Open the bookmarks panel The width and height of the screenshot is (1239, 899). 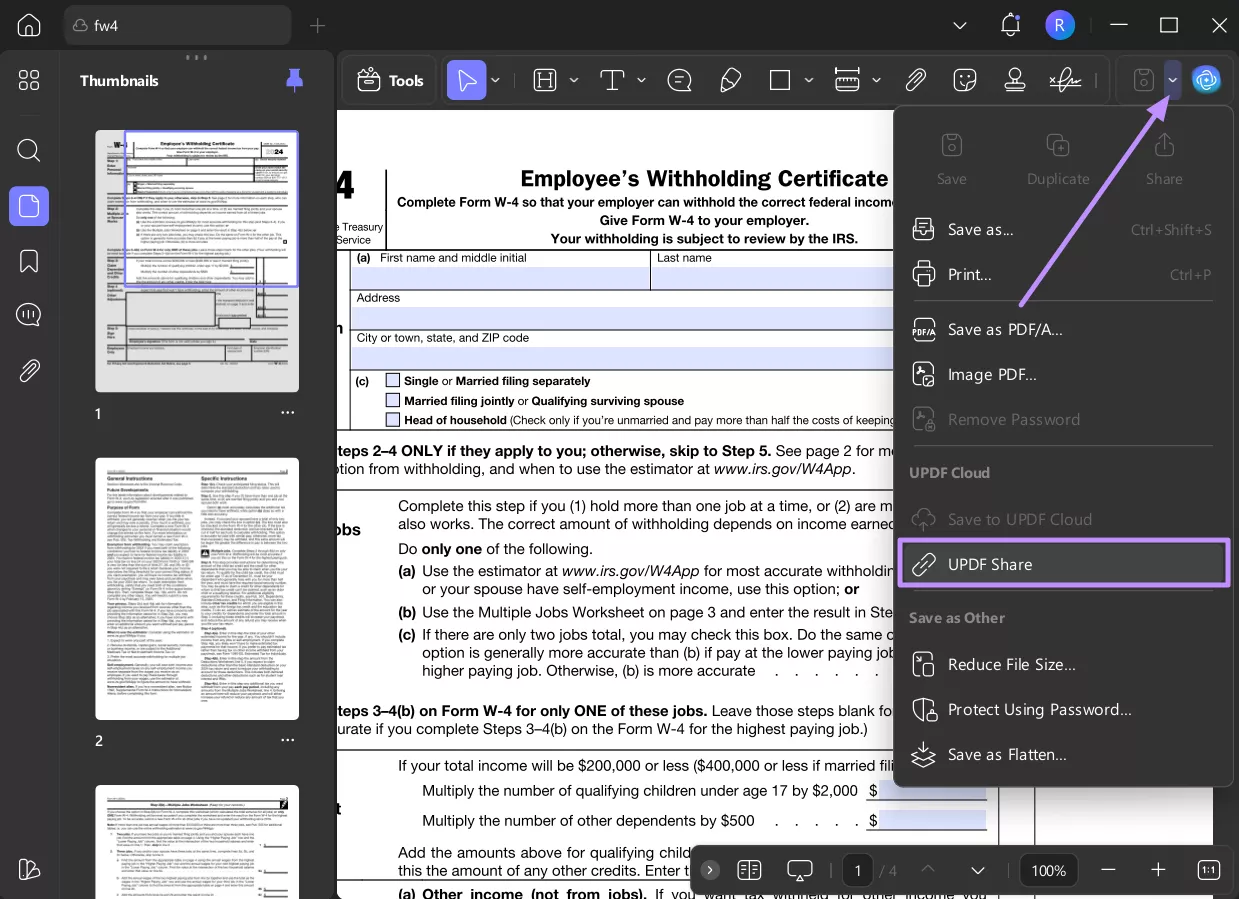(x=29, y=261)
